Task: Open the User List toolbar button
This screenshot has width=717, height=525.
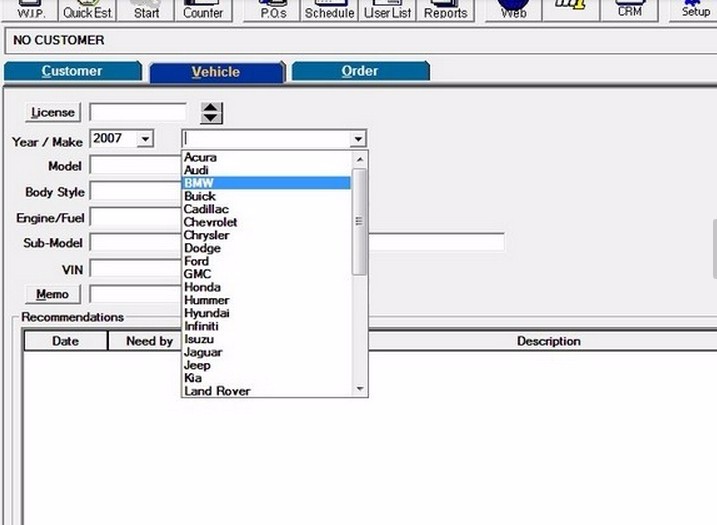Action: [387, 10]
